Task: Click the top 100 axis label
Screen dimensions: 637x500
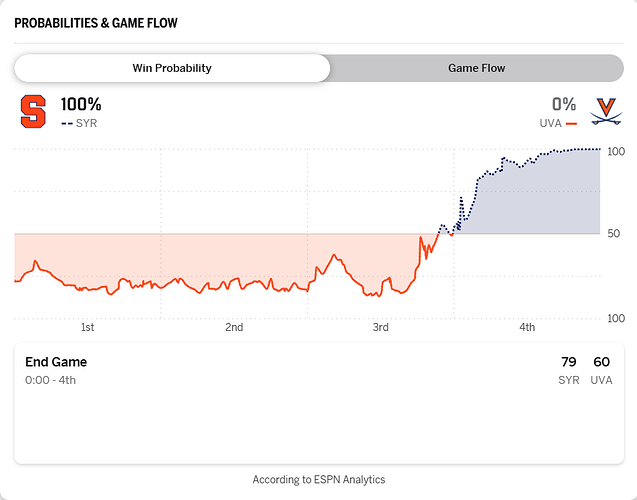Action: (616, 152)
